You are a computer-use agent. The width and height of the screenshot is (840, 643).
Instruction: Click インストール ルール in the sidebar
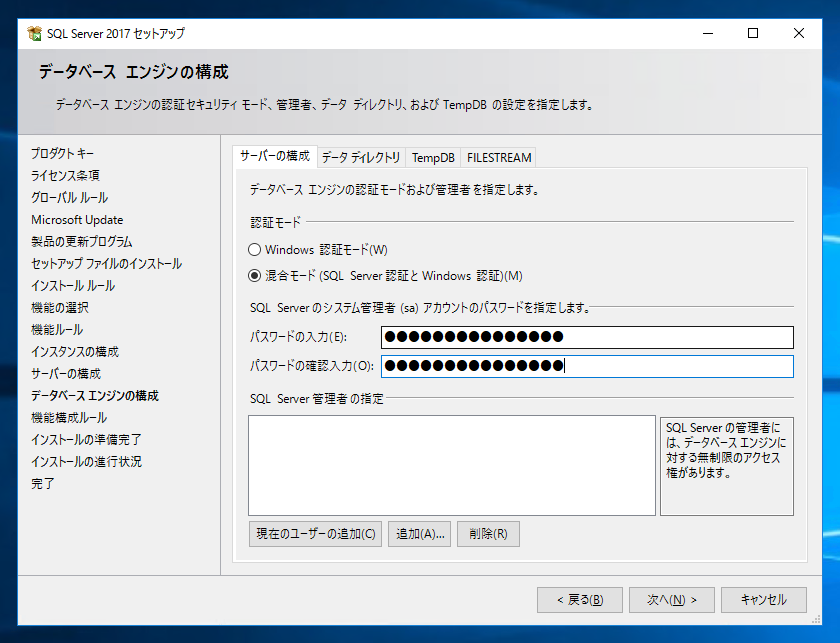(x=73, y=286)
